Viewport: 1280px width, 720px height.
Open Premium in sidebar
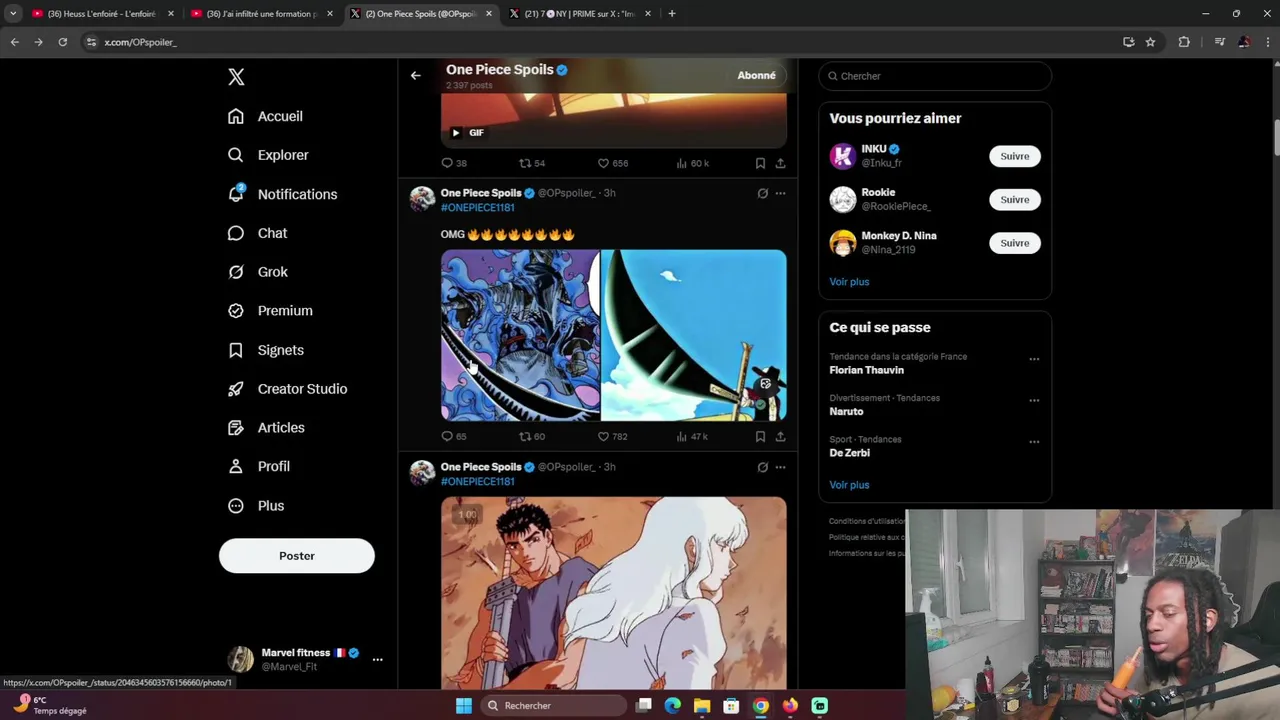click(x=270, y=311)
